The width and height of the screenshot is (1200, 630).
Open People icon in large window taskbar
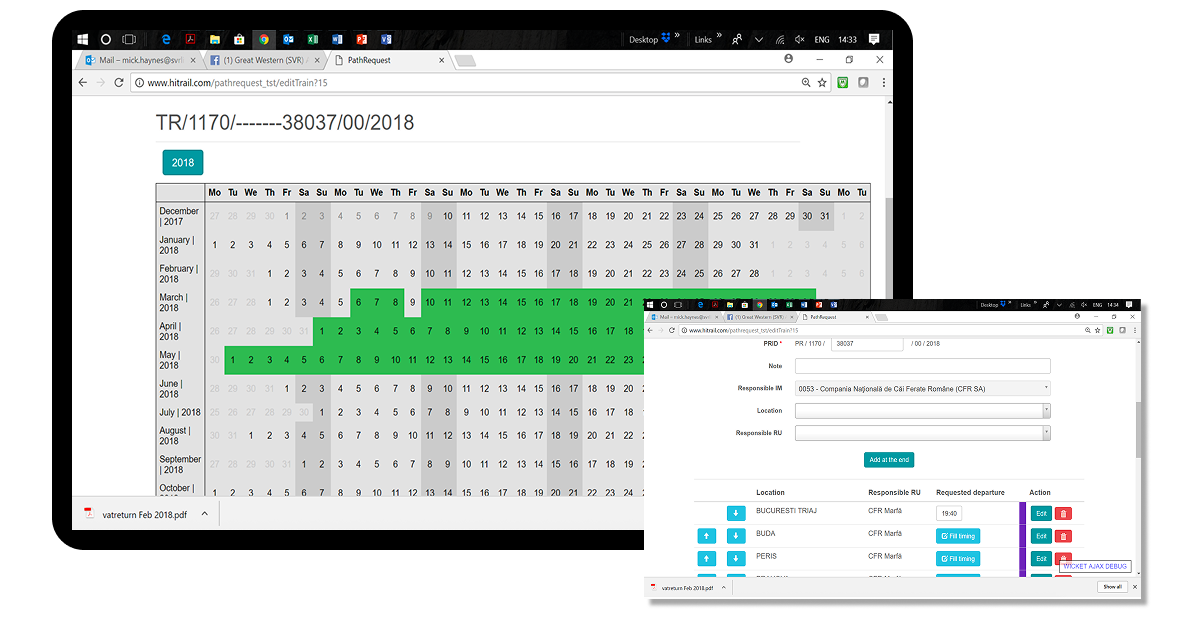(737, 40)
